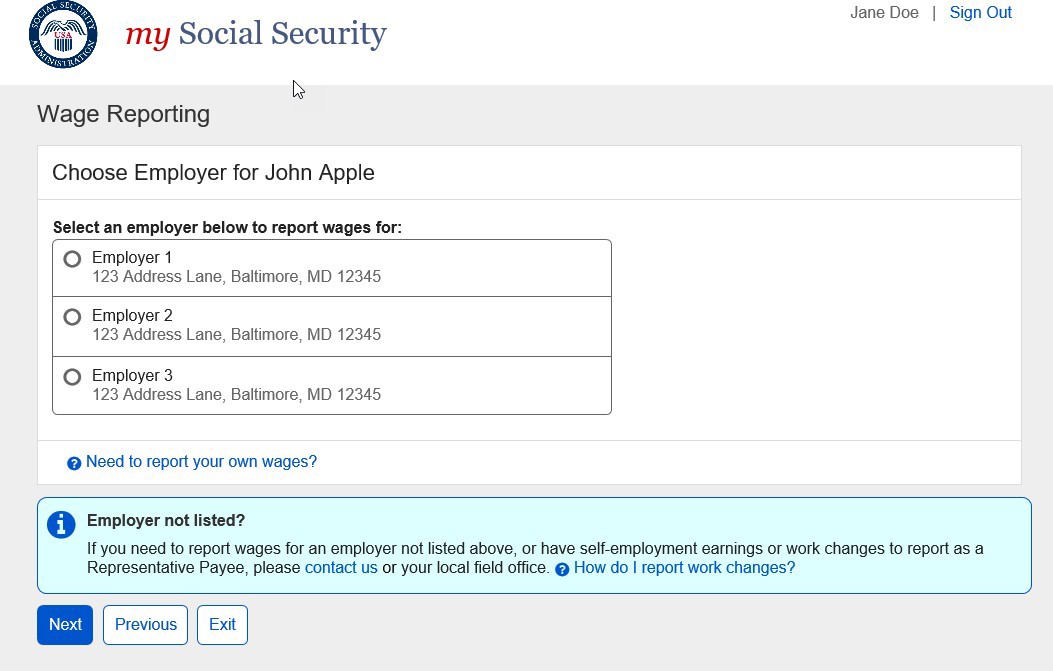Choose the Employer 2 radio option

(x=72, y=317)
